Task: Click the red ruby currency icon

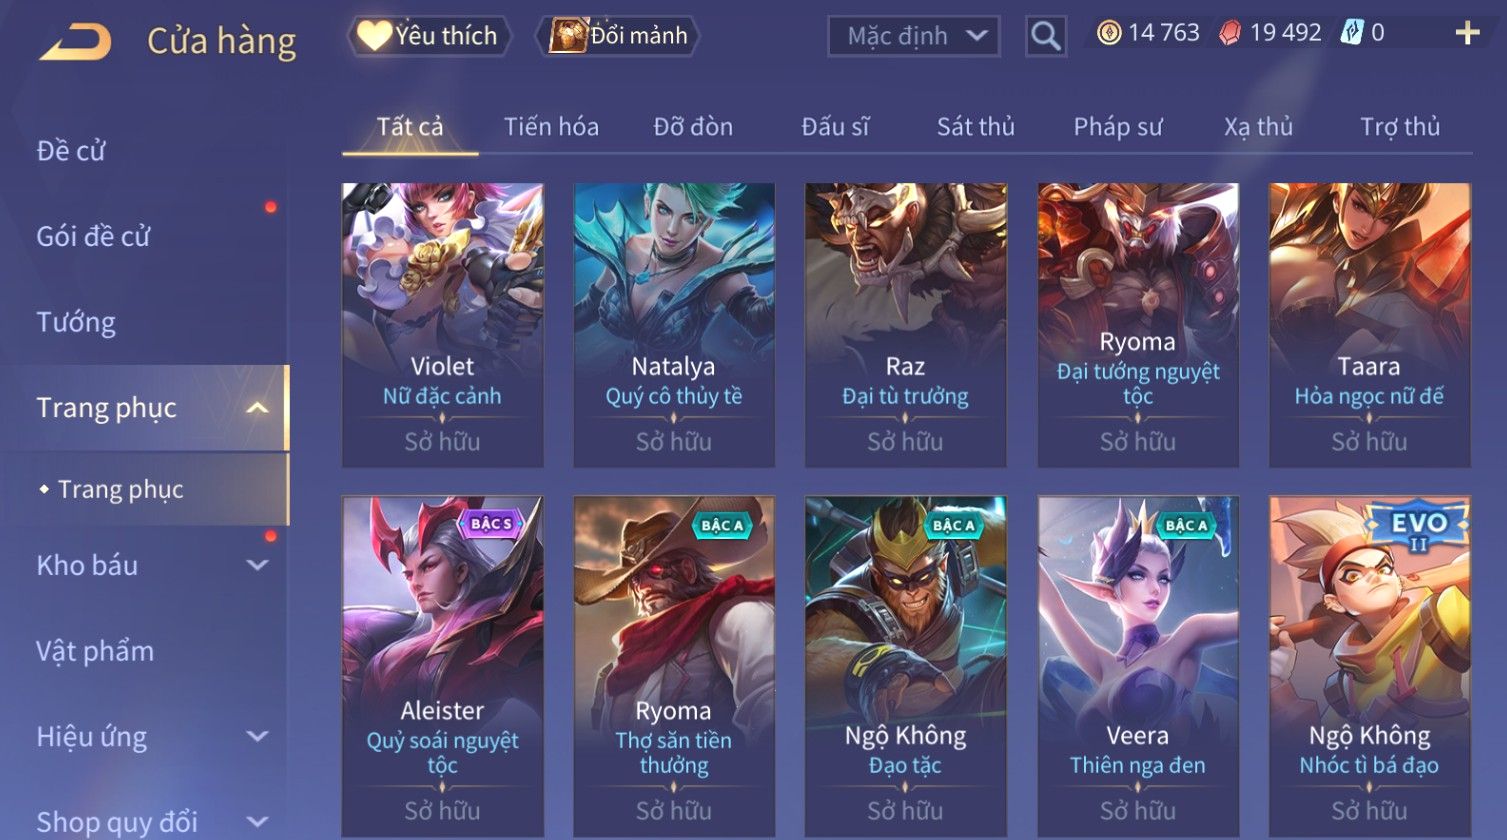Action: coord(1230,34)
